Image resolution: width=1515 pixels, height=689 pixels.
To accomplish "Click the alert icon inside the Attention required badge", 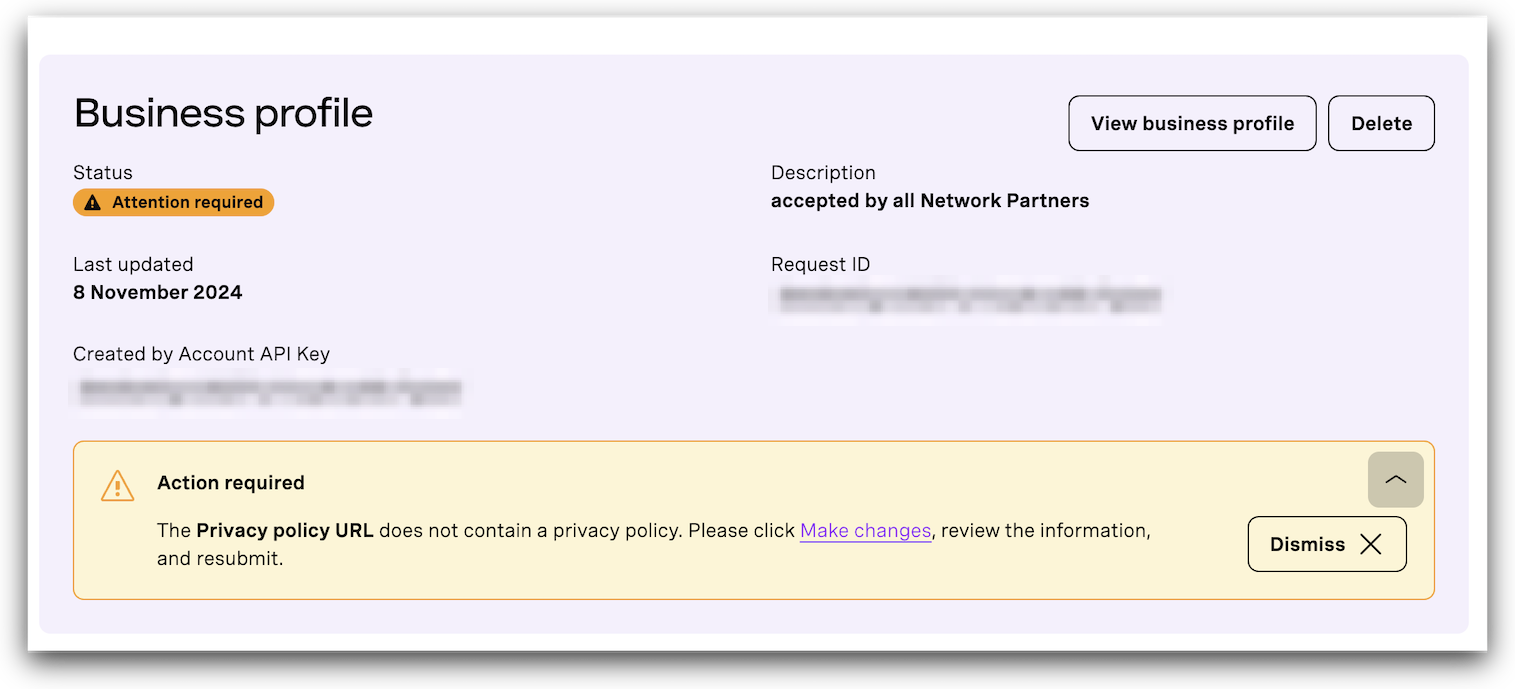I will pos(93,202).
